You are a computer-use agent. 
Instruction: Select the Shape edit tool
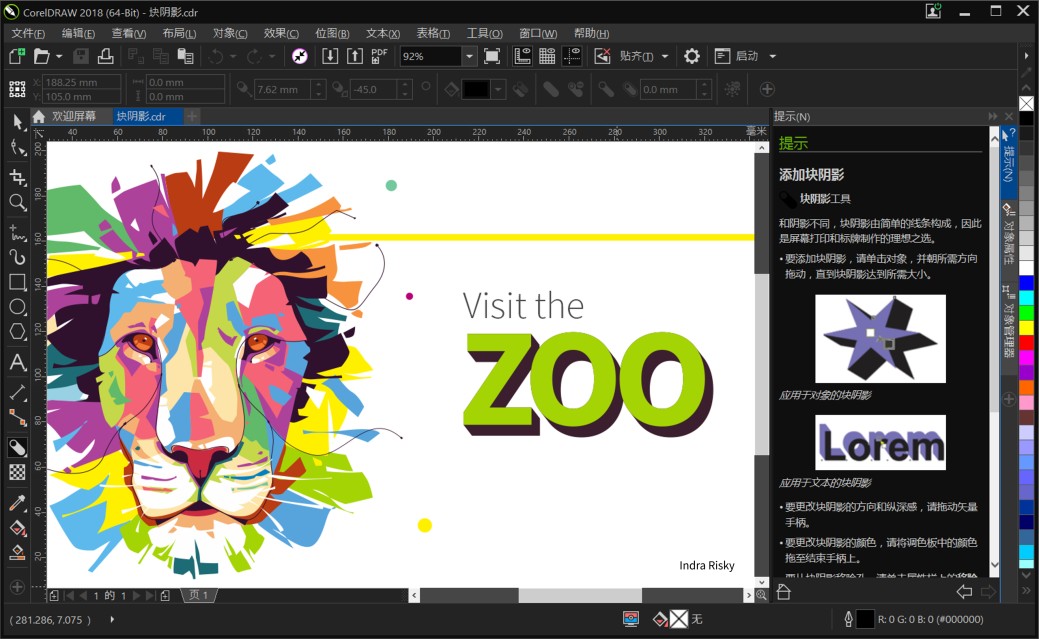click(x=17, y=147)
